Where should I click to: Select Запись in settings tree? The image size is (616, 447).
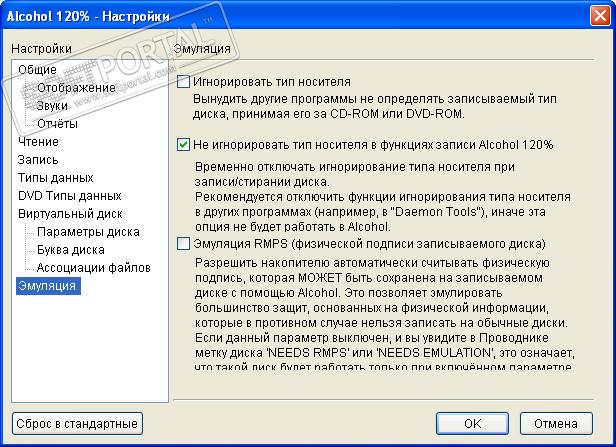pos(38,159)
